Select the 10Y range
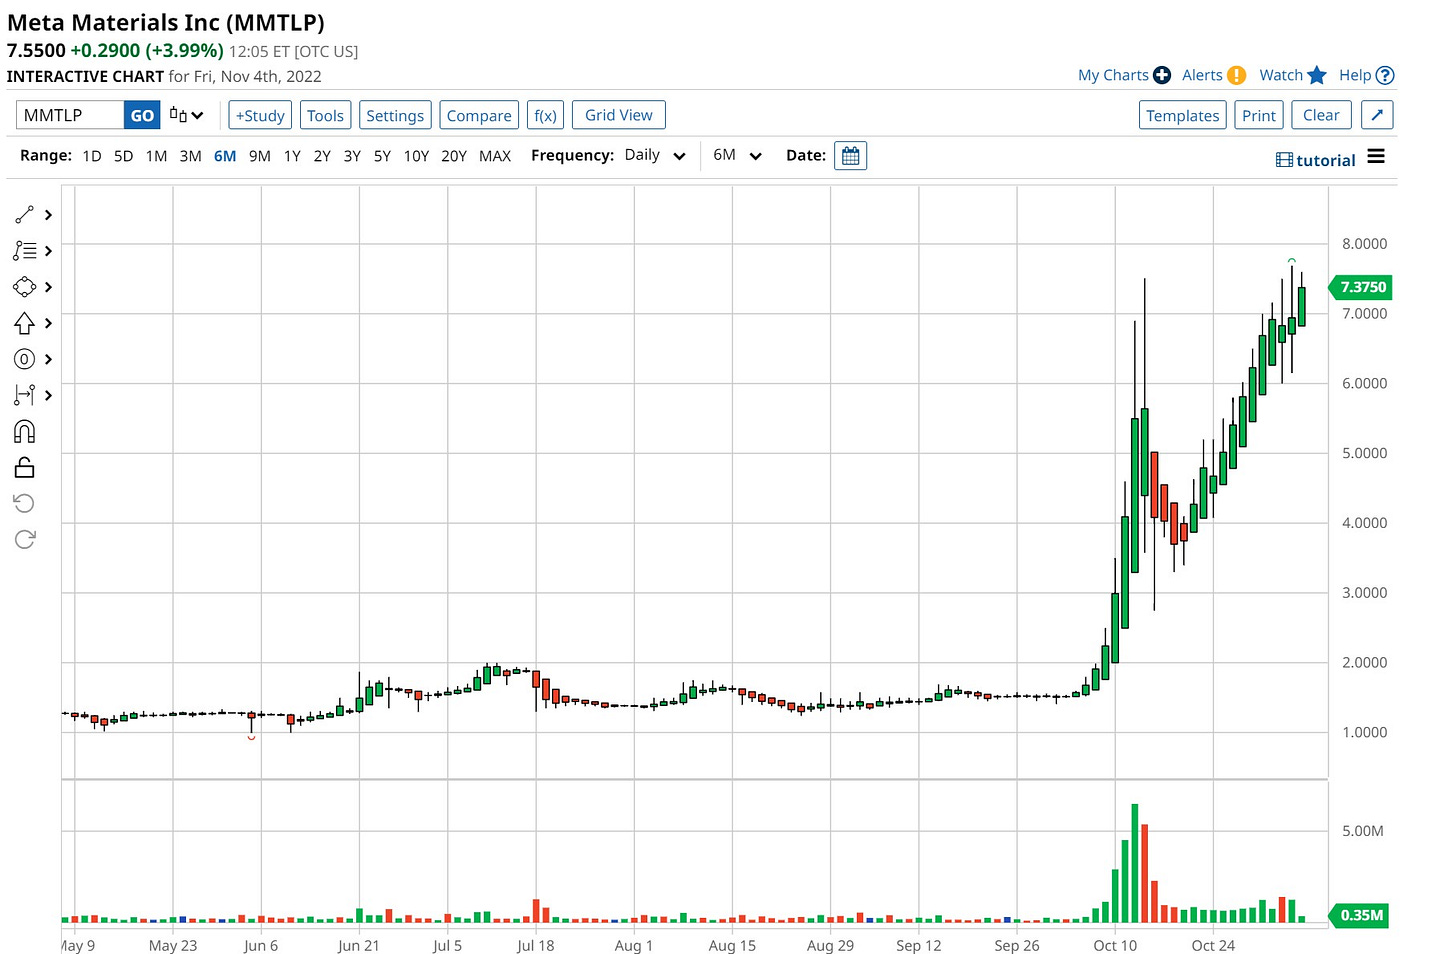The width and height of the screenshot is (1456, 954). click(x=416, y=156)
